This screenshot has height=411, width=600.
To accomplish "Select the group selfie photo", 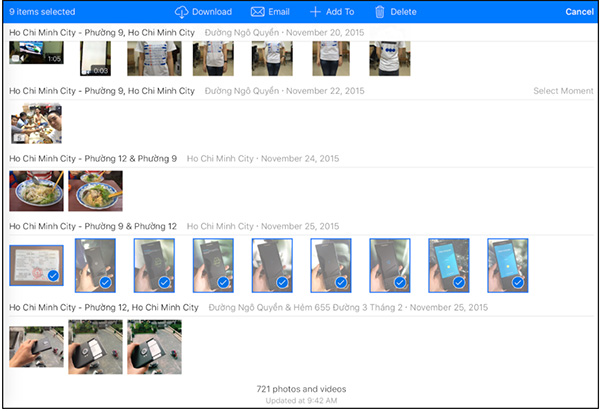I will coord(36,124).
